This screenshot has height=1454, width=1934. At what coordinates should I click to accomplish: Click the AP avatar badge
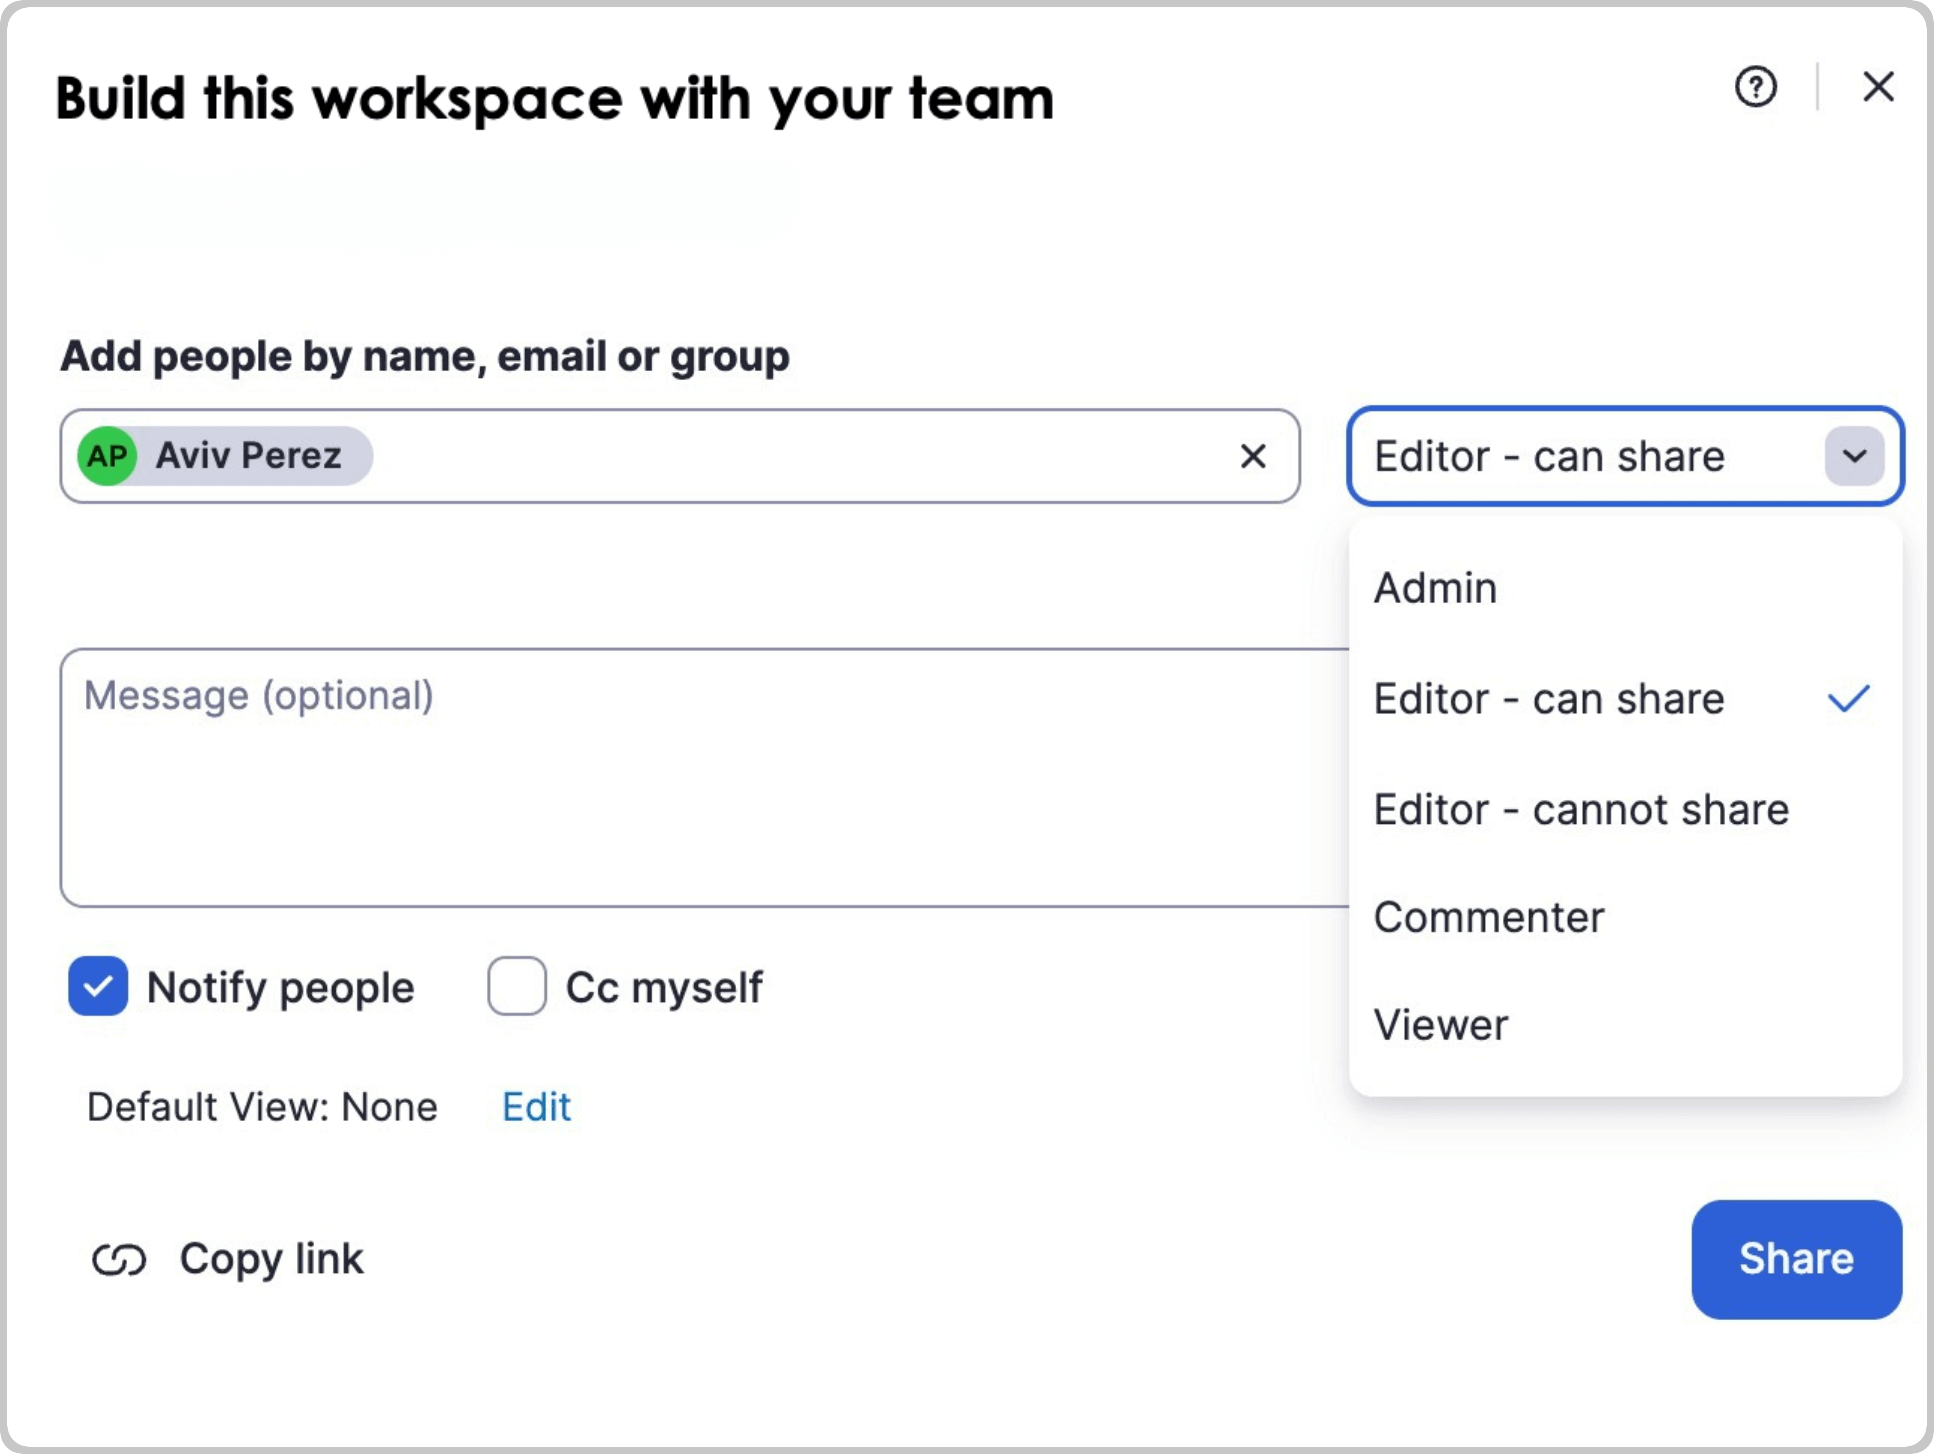pyautogui.click(x=107, y=456)
